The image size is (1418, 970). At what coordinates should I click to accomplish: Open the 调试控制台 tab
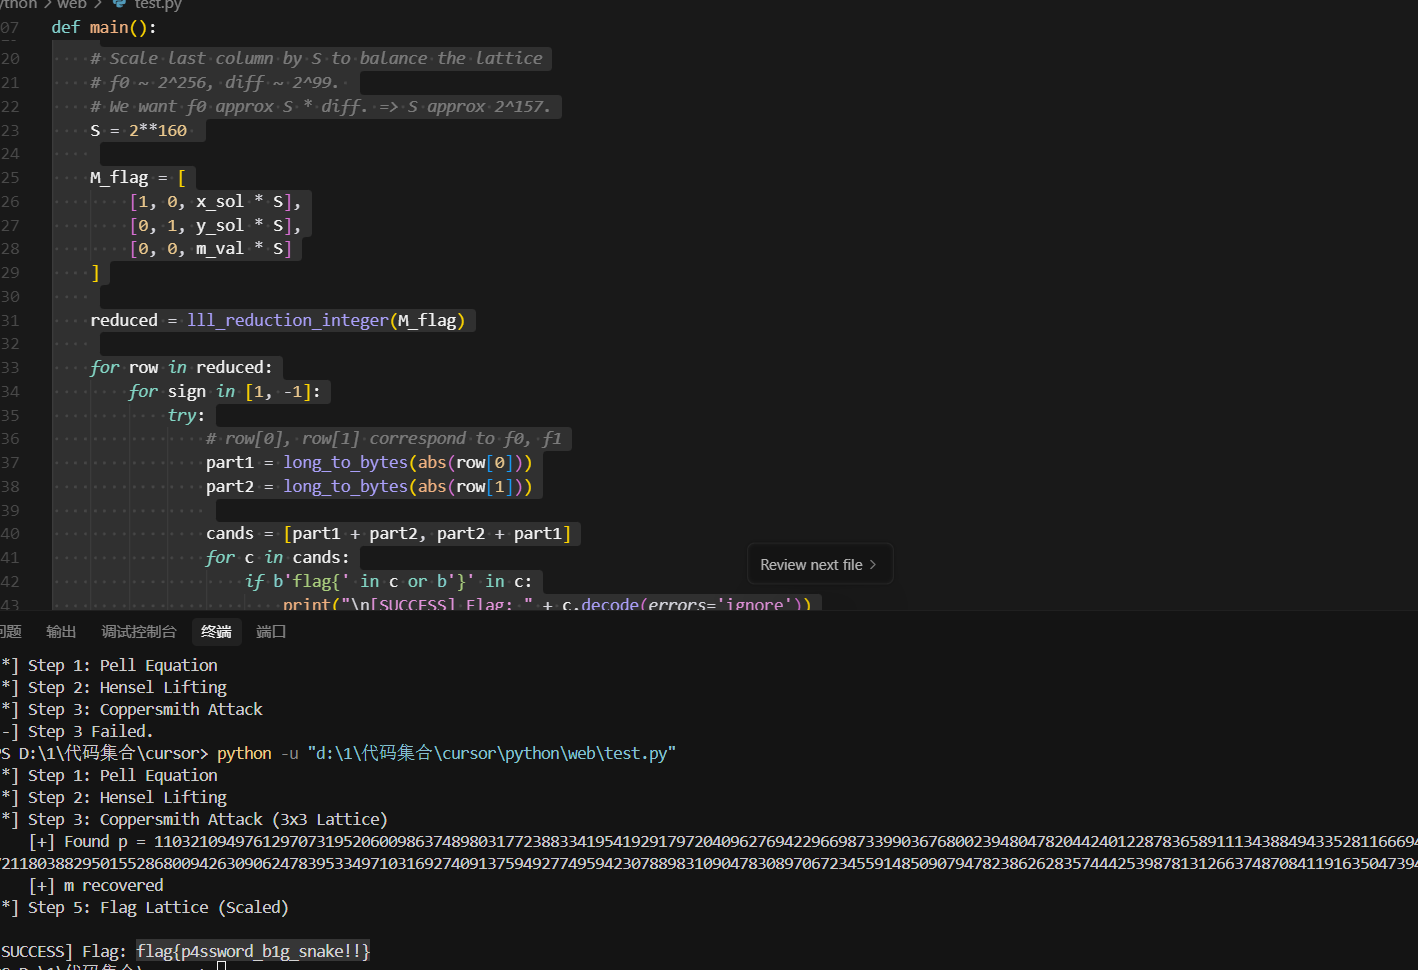138,632
